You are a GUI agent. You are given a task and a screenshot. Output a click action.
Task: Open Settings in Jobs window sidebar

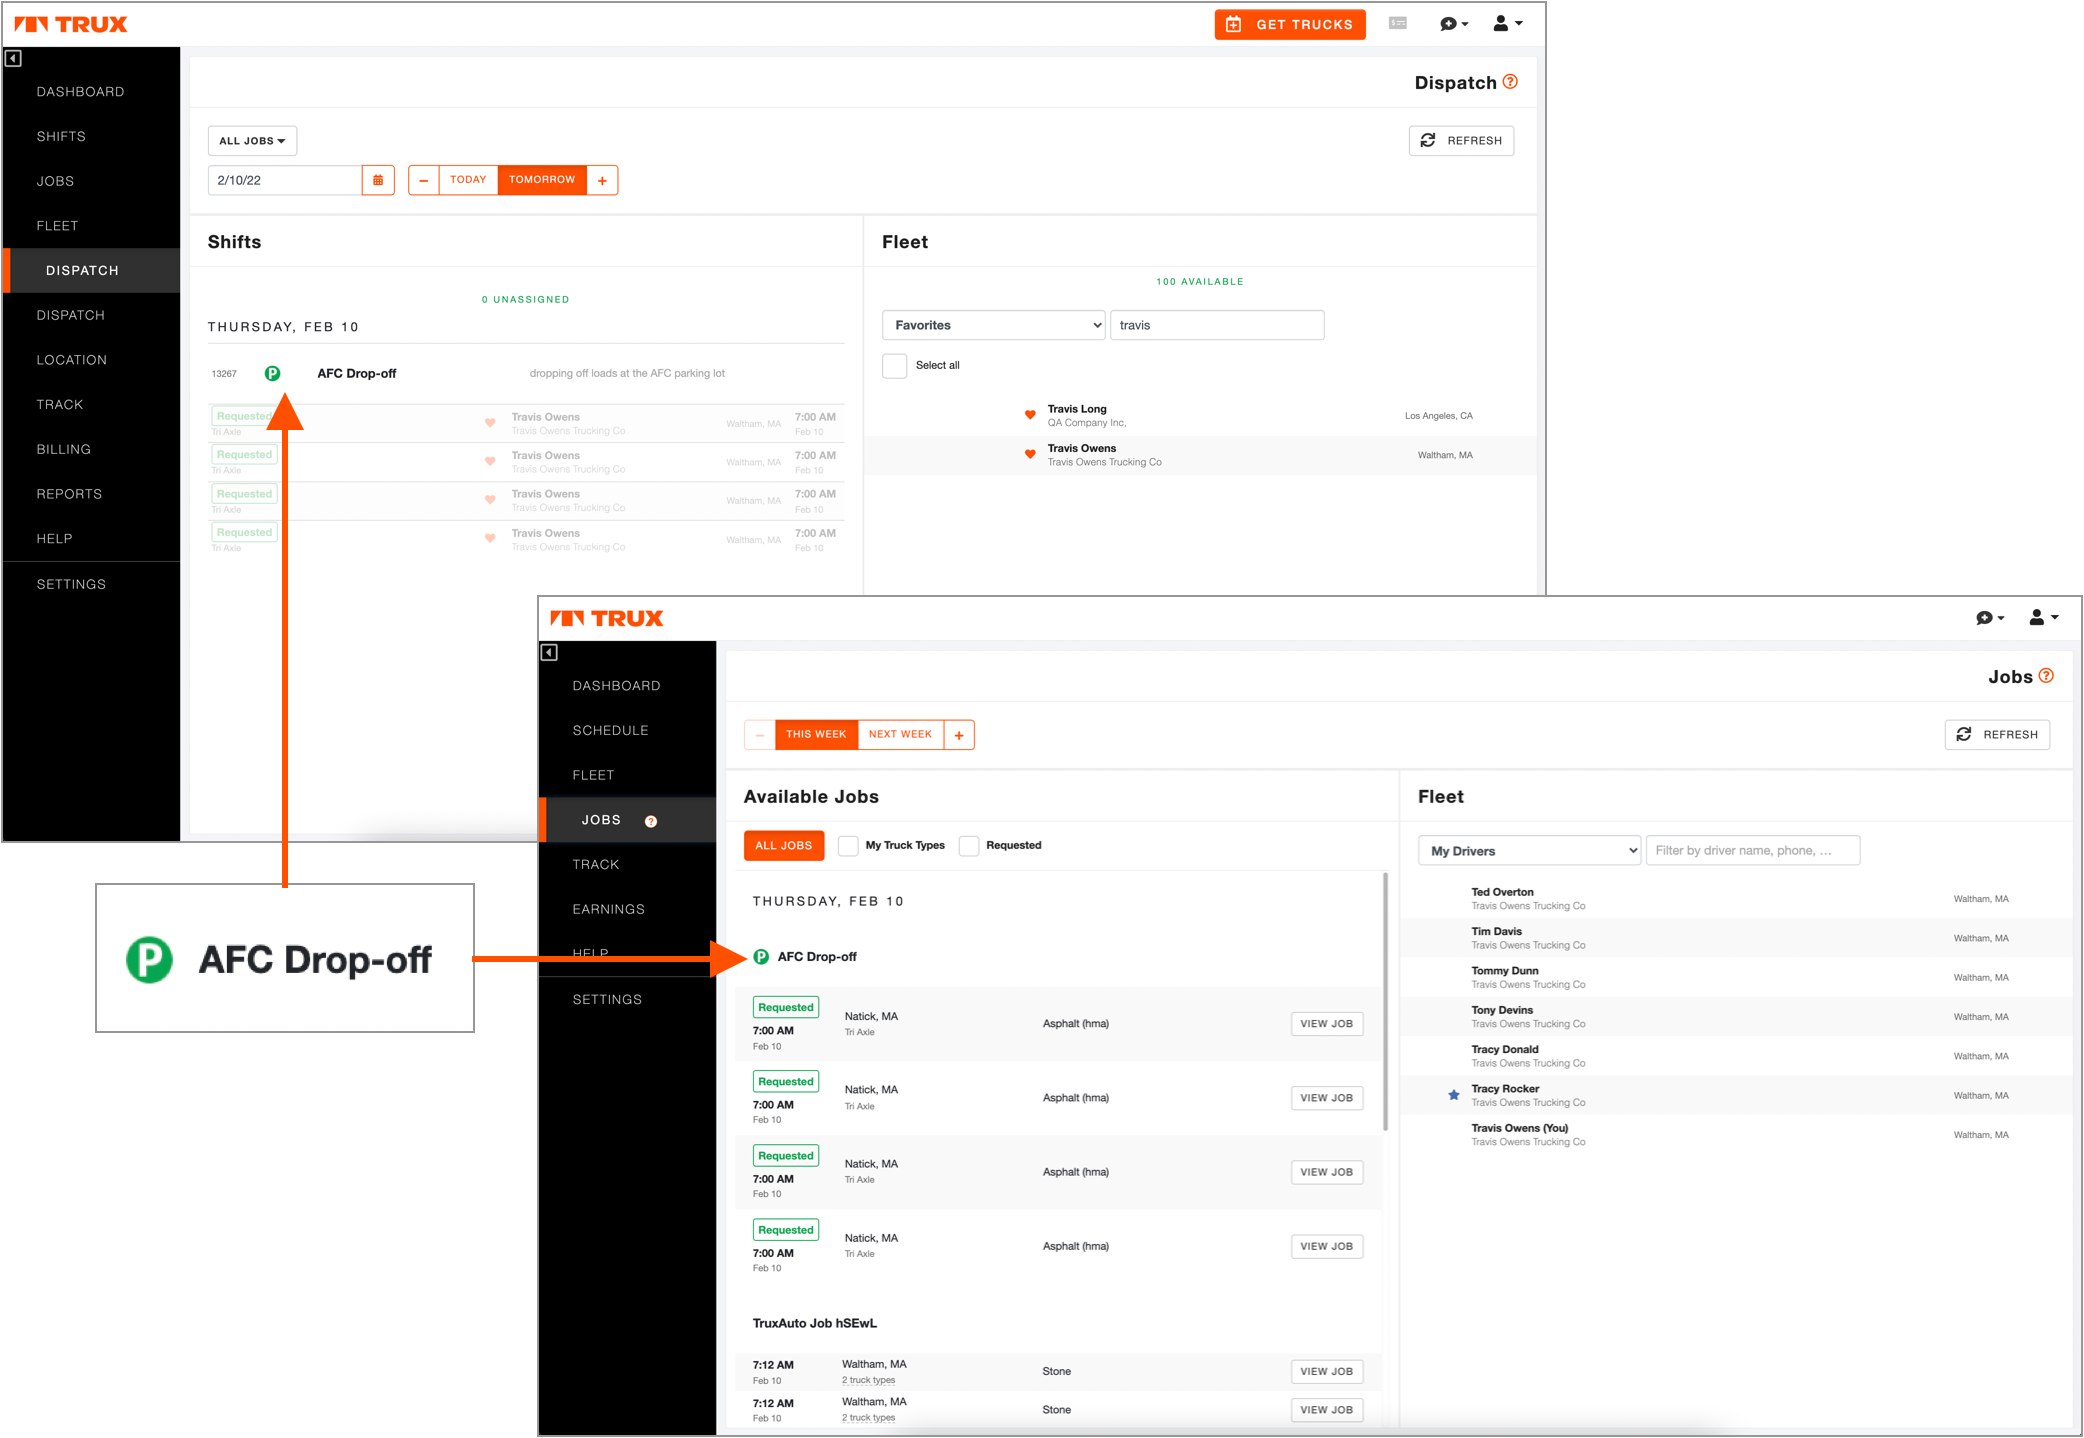pos(607,1000)
